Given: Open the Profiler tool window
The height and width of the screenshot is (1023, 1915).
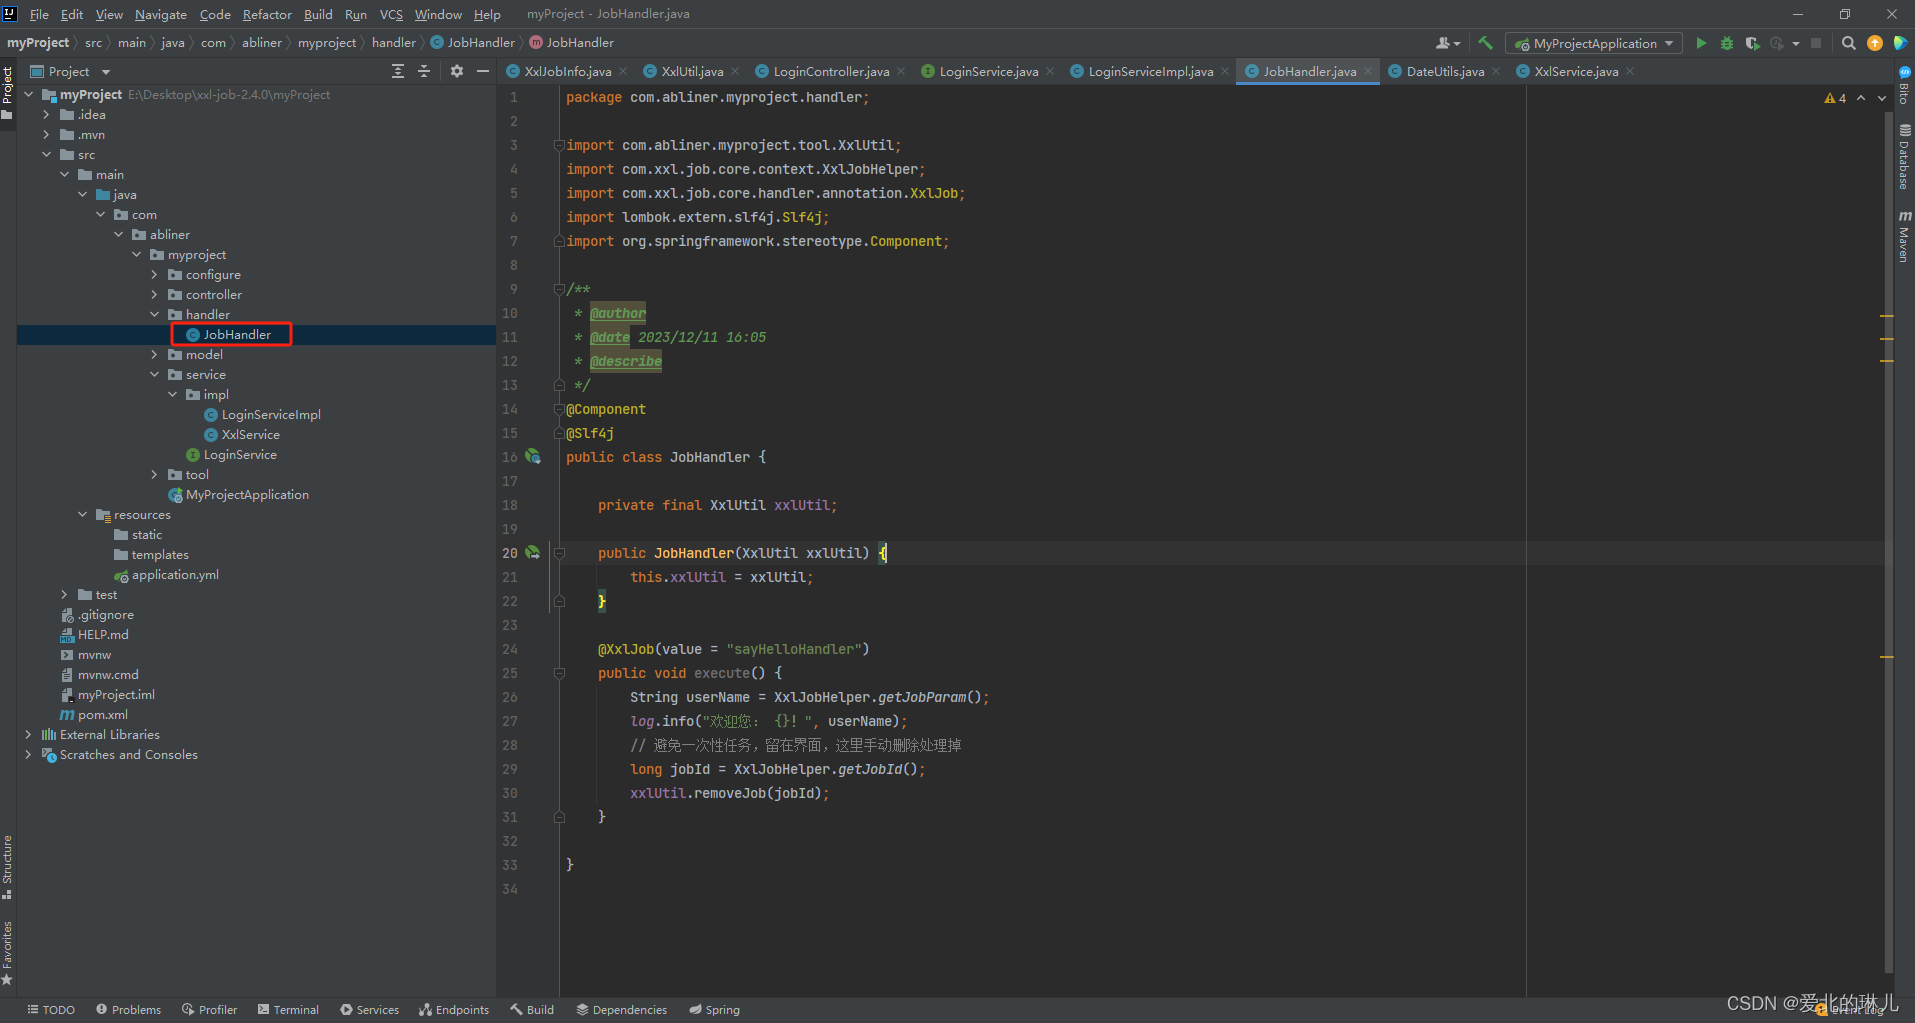Looking at the screenshot, I should tap(209, 1010).
